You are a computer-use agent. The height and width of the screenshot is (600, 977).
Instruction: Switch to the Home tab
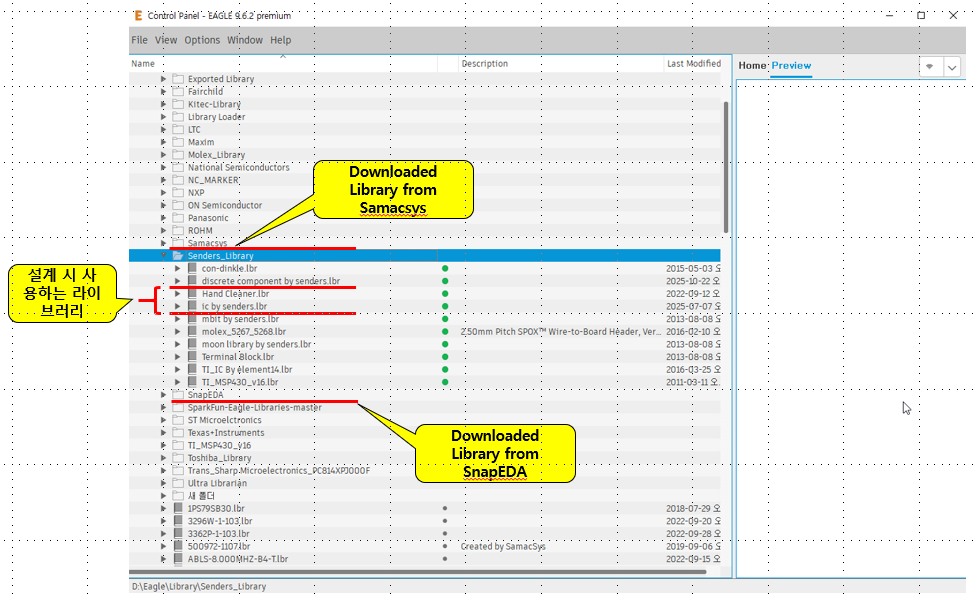[x=751, y=66]
